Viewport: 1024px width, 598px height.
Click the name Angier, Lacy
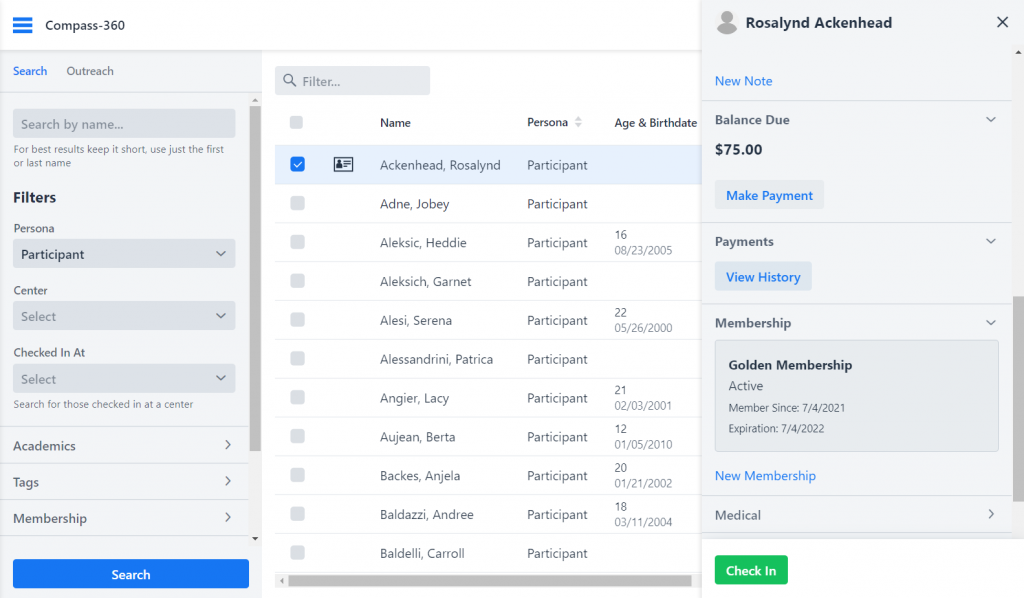415,398
